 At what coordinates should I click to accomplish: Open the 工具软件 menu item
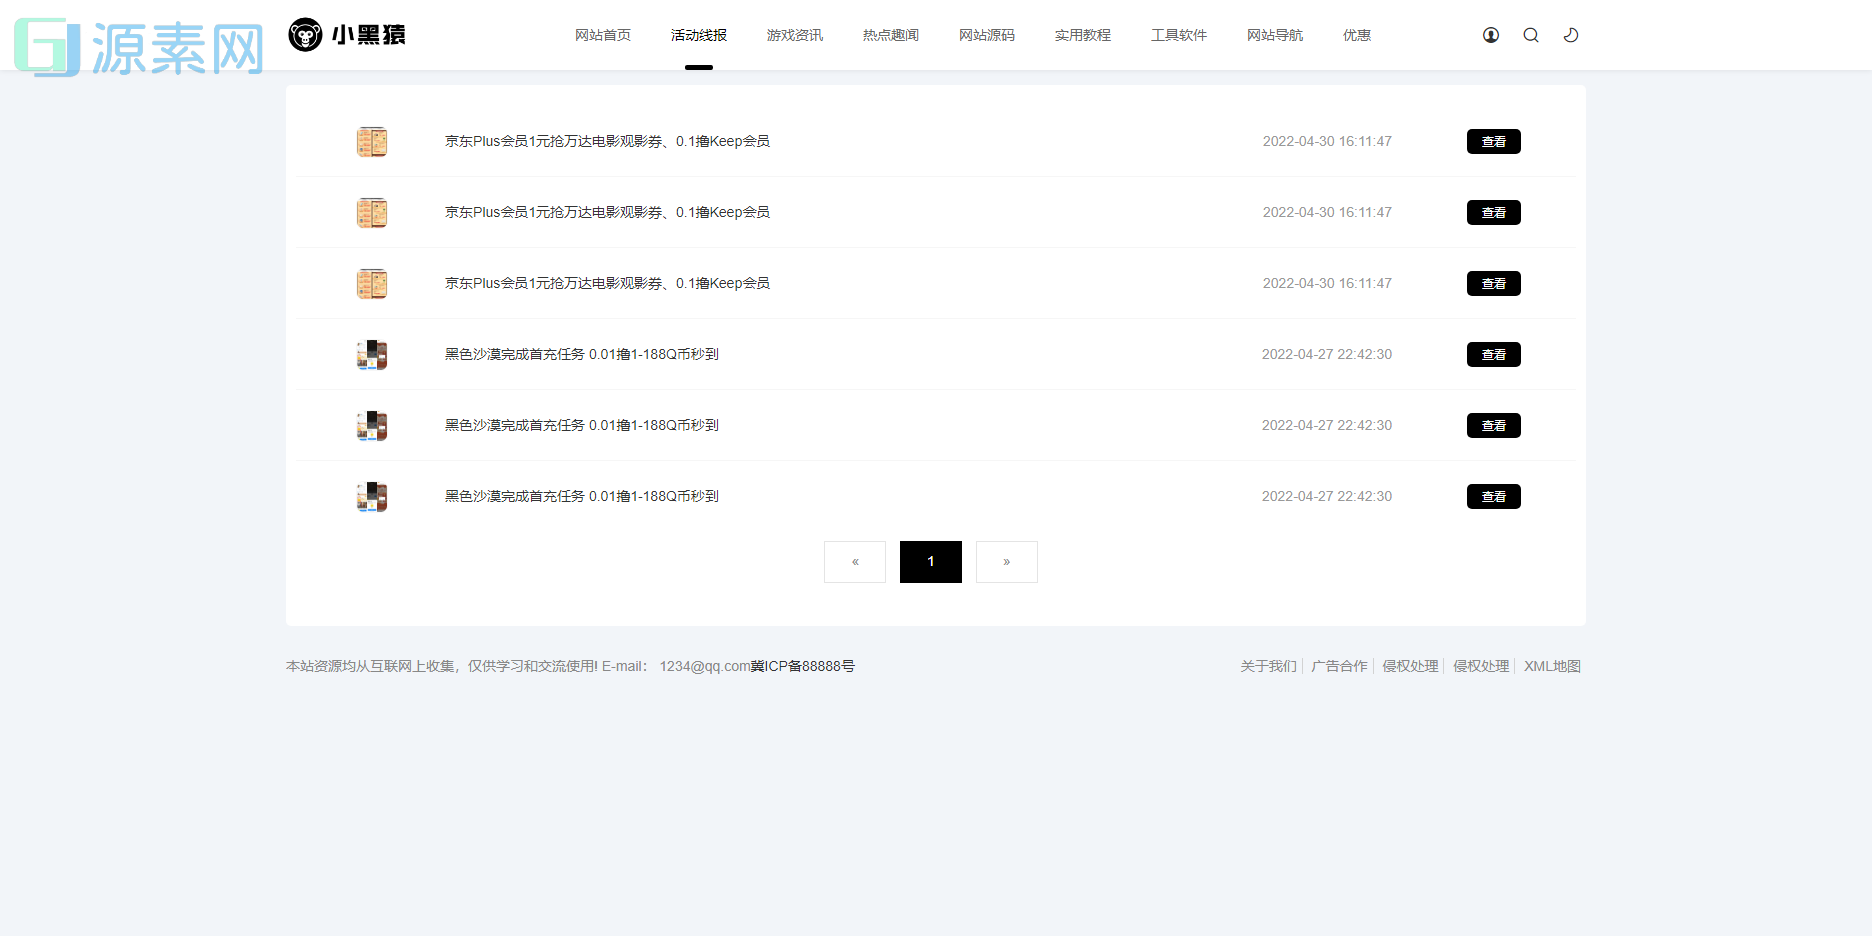1178,34
